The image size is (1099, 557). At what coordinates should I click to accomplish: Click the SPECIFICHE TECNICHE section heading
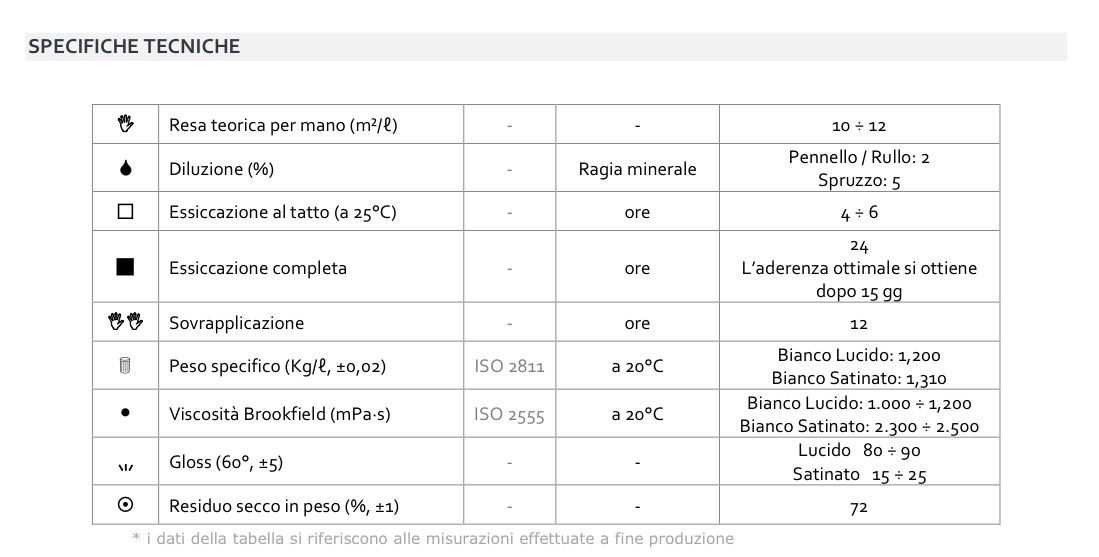point(134,46)
